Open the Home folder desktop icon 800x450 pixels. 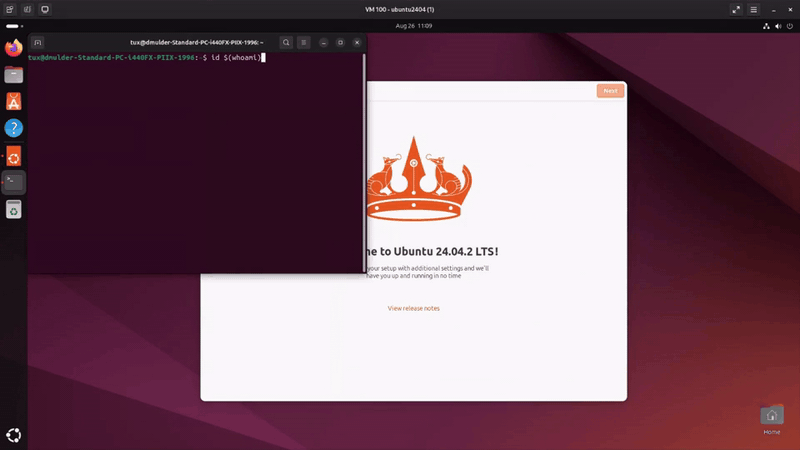point(771,420)
